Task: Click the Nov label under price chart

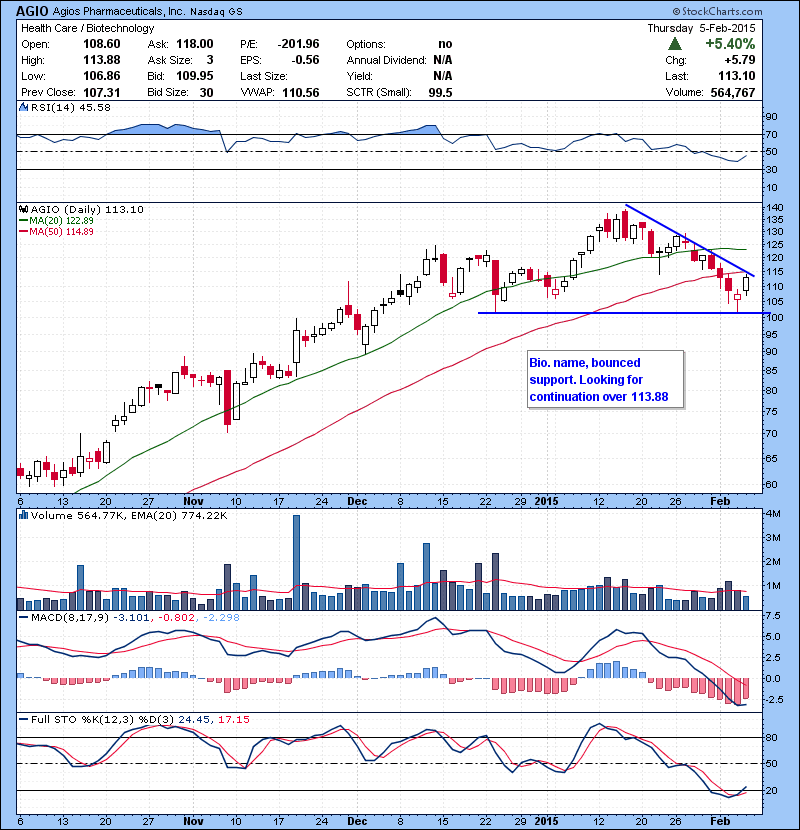Action: (193, 501)
